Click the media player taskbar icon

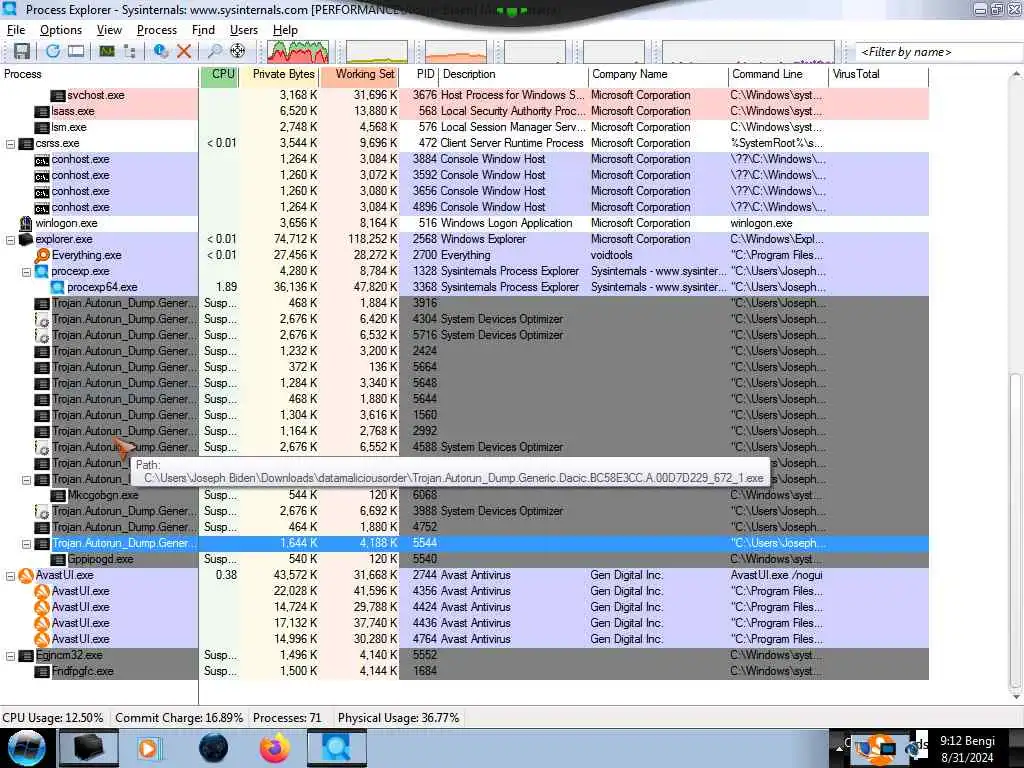[149, 748]
